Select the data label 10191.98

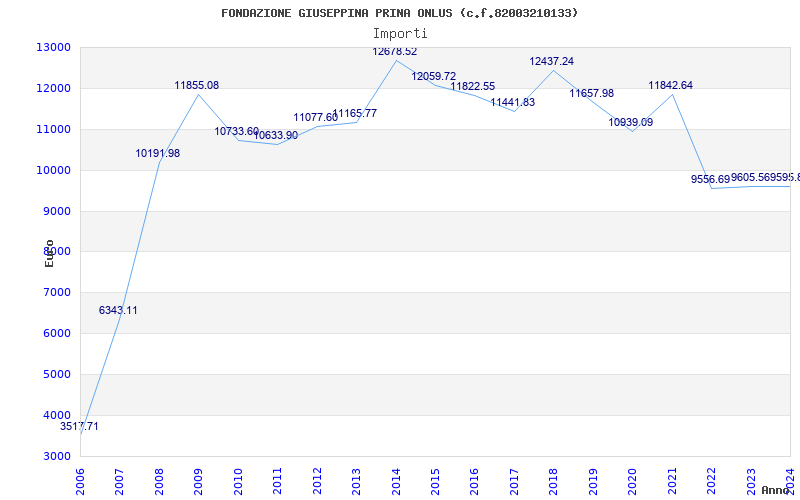click(x=158, y=153)
